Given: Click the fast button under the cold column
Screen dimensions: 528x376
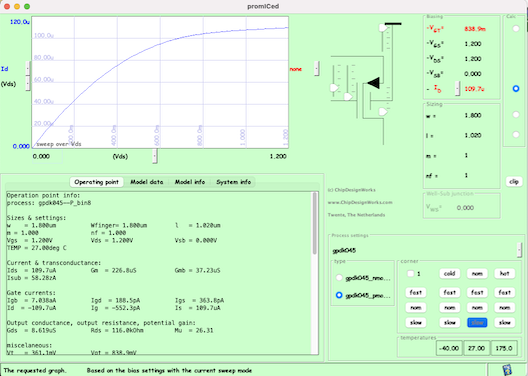Looking at the screenshot, I should (450, 293).
